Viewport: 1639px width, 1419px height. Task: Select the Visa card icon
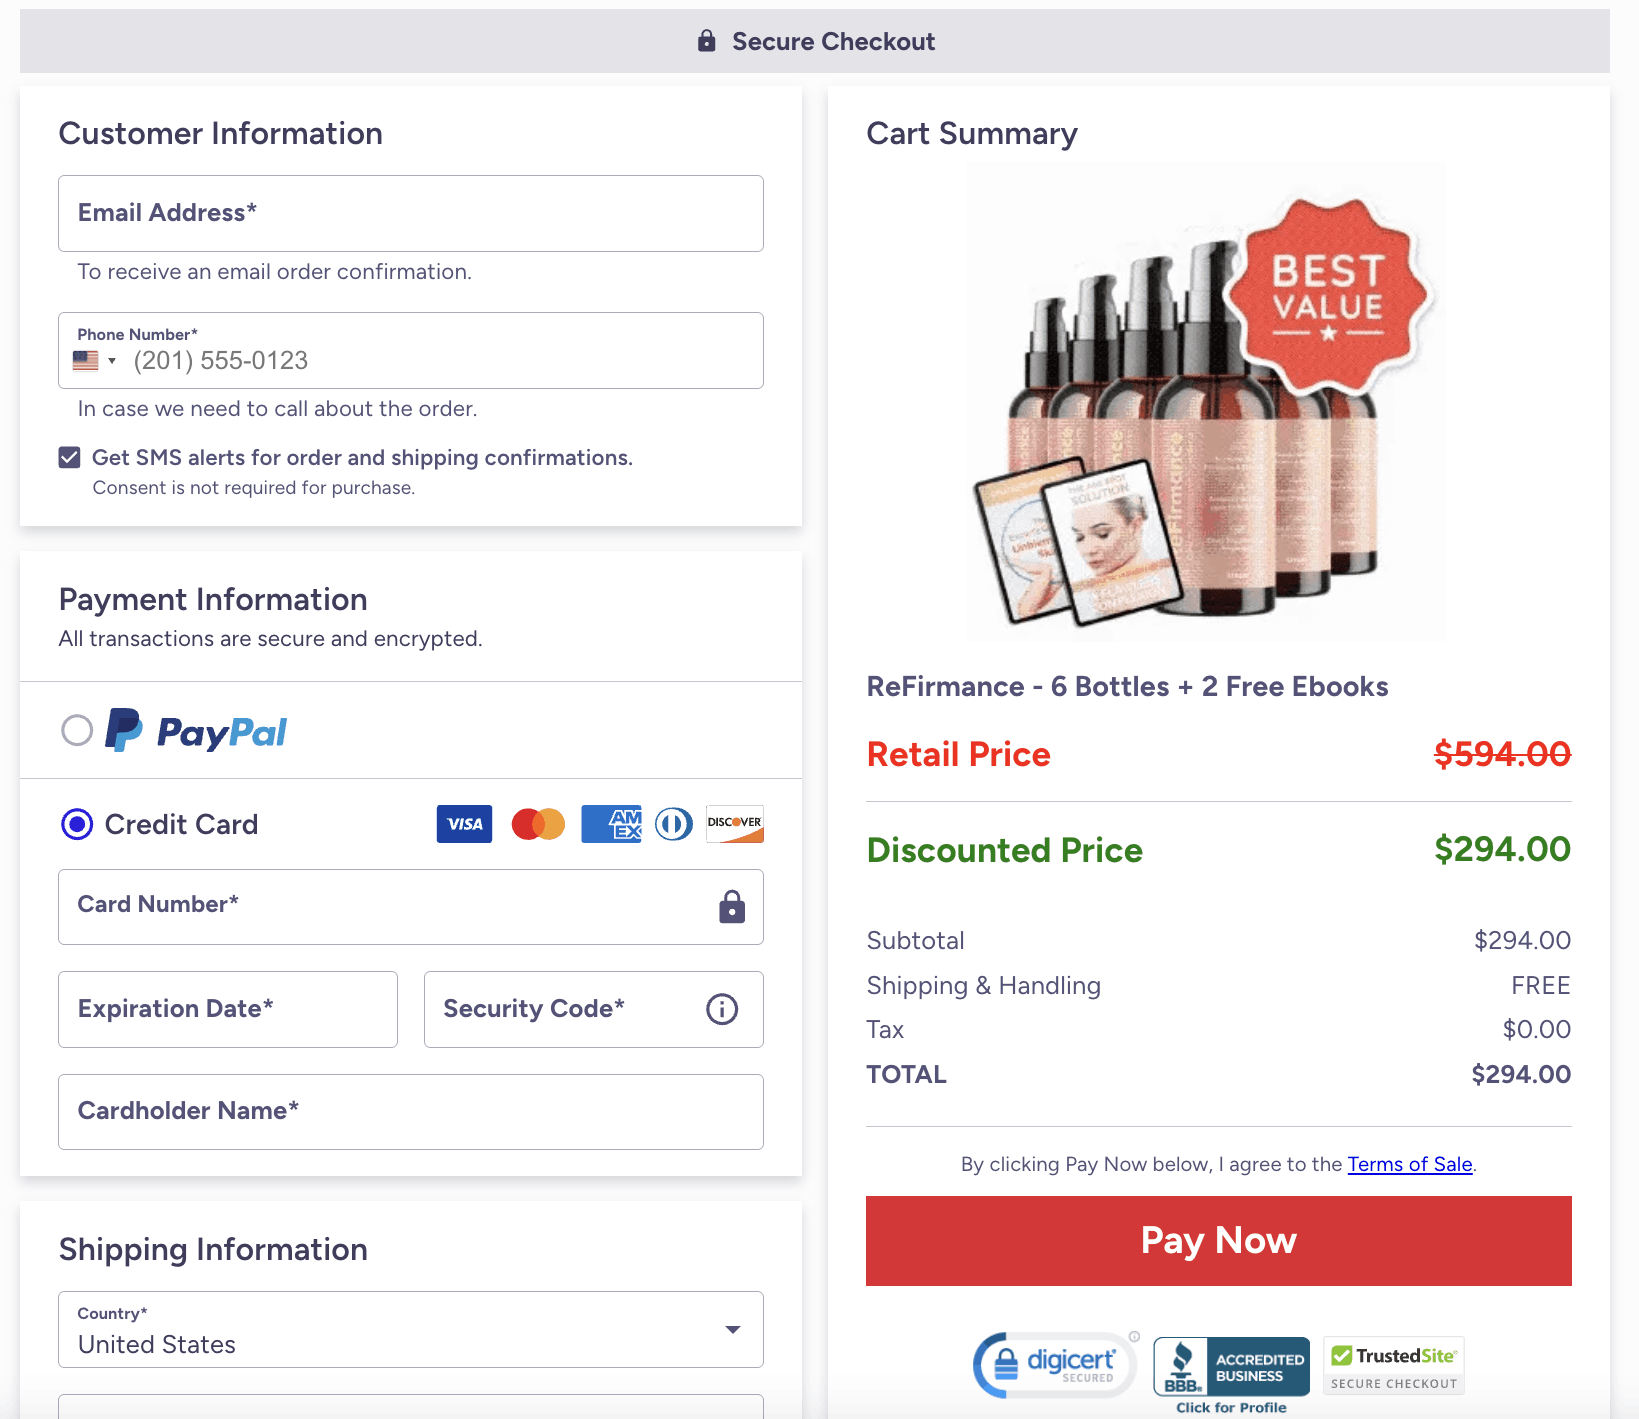coord(463,823)
